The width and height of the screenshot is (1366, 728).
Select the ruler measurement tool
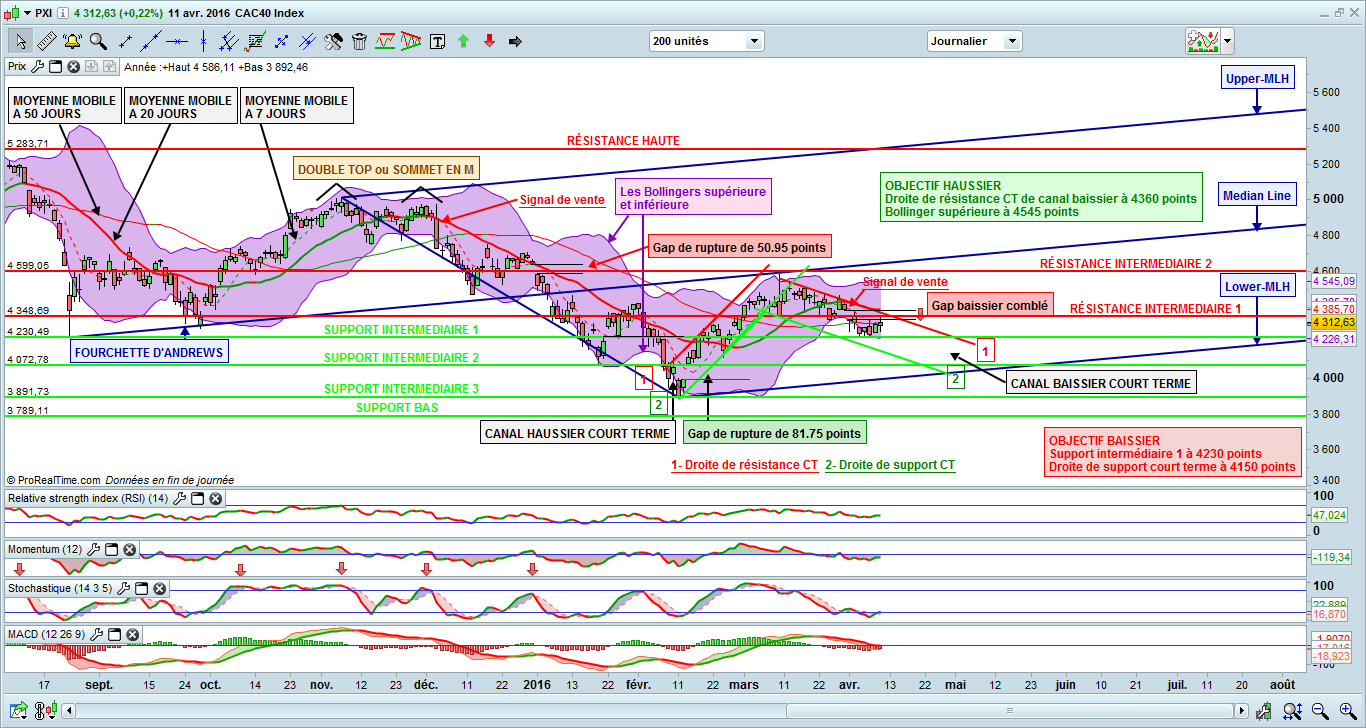46,41
